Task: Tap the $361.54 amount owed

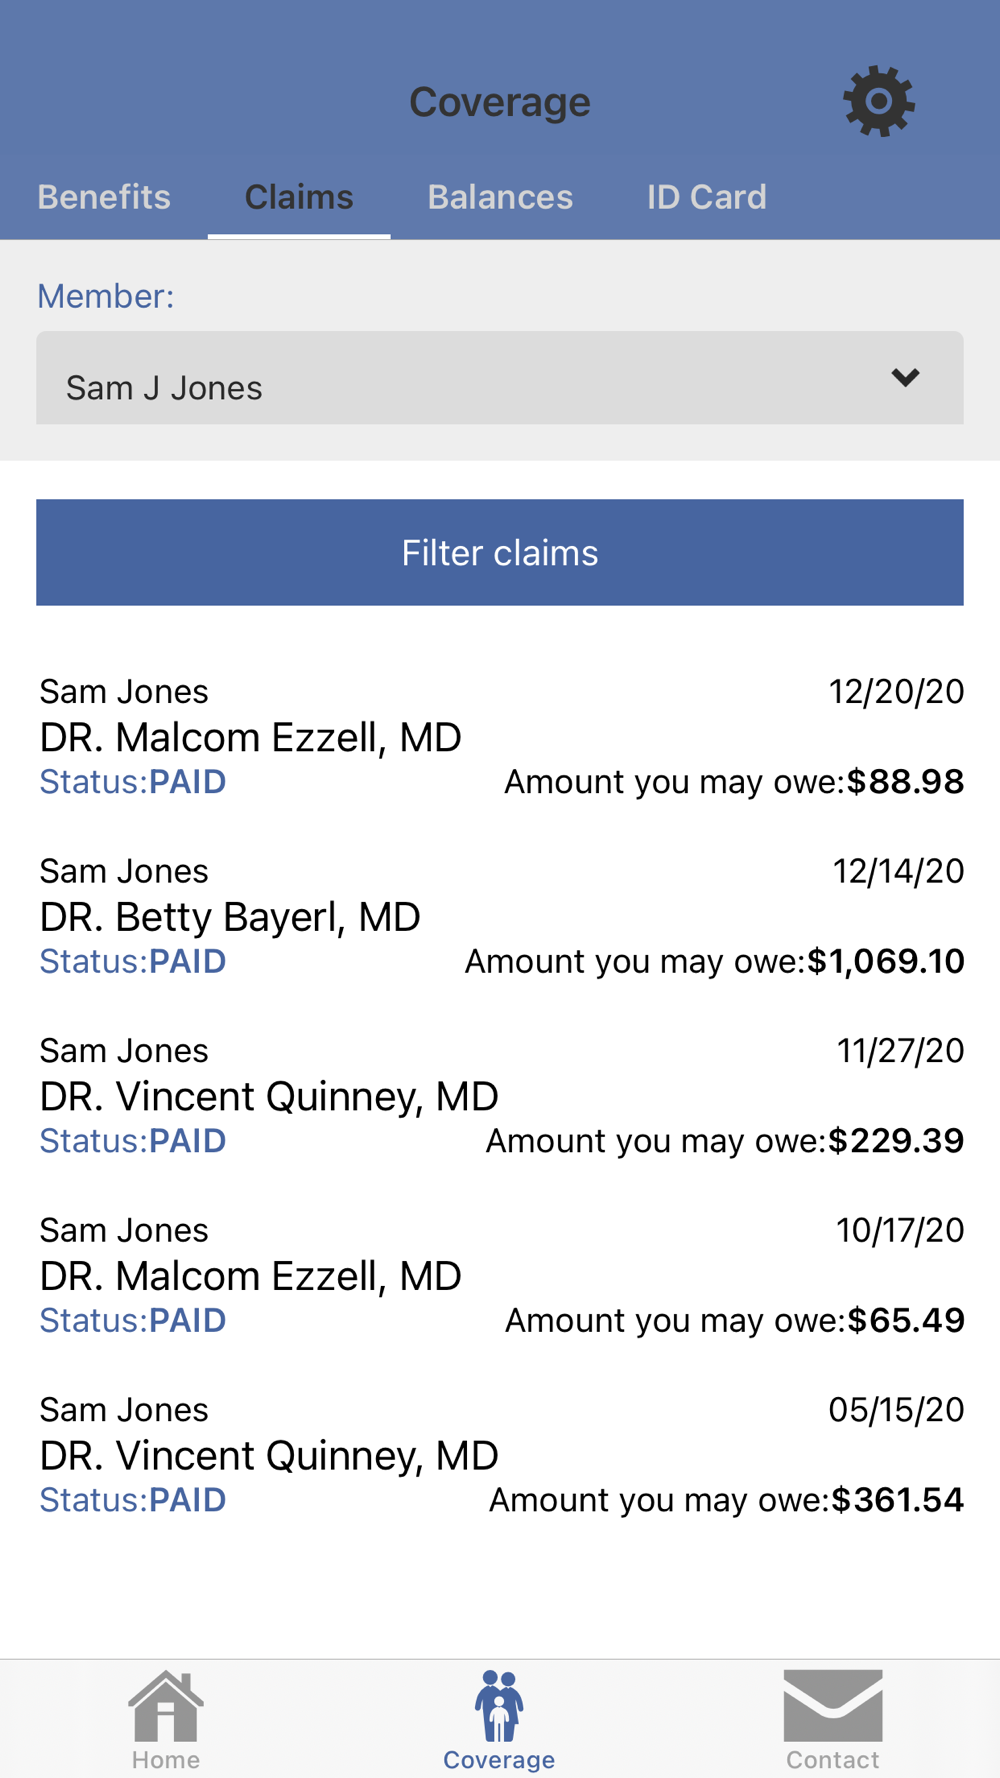Action: pyautogui.click(x=897, y=1500)
